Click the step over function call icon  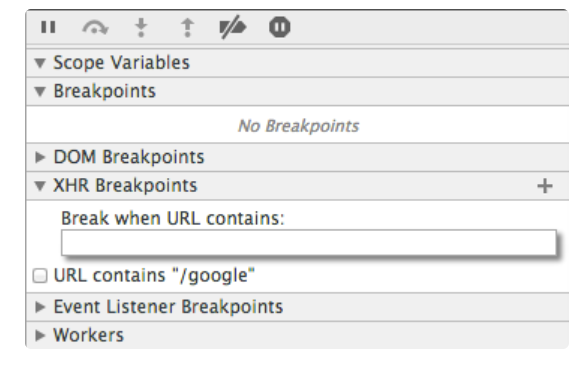pyautogui.click(x=95, y=28)
